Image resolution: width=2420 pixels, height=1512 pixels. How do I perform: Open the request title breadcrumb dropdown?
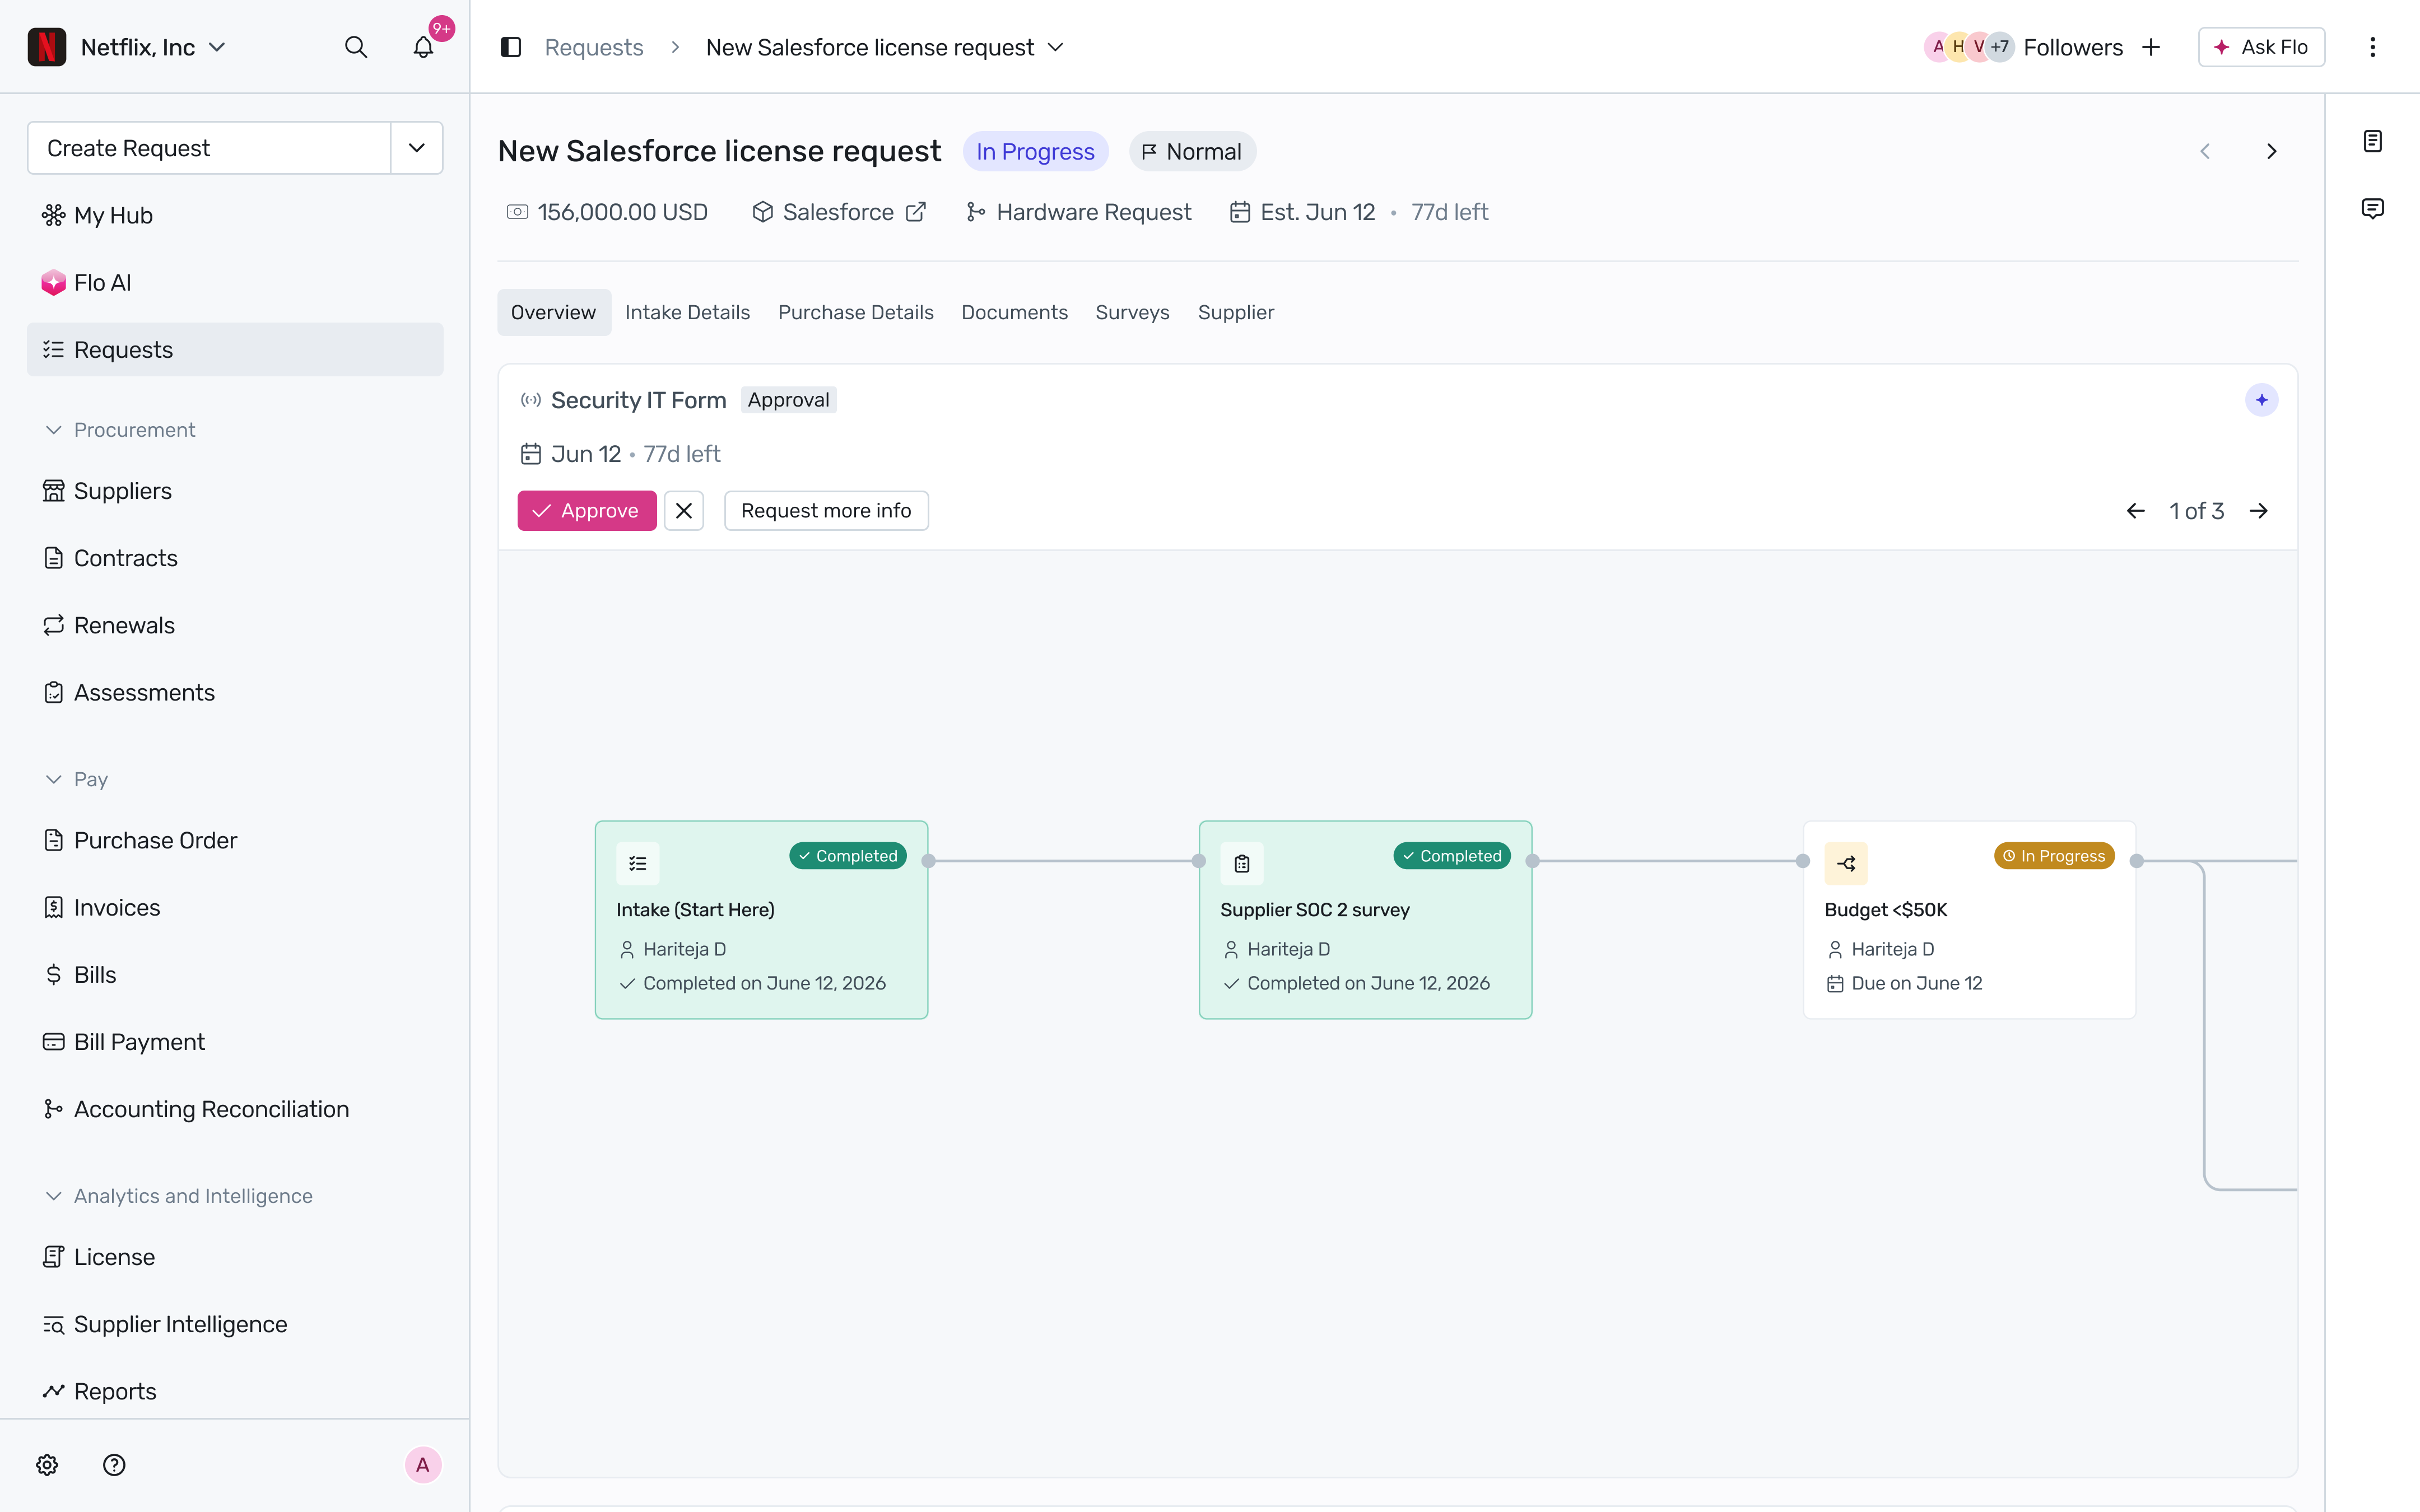tap(1056, 47)
